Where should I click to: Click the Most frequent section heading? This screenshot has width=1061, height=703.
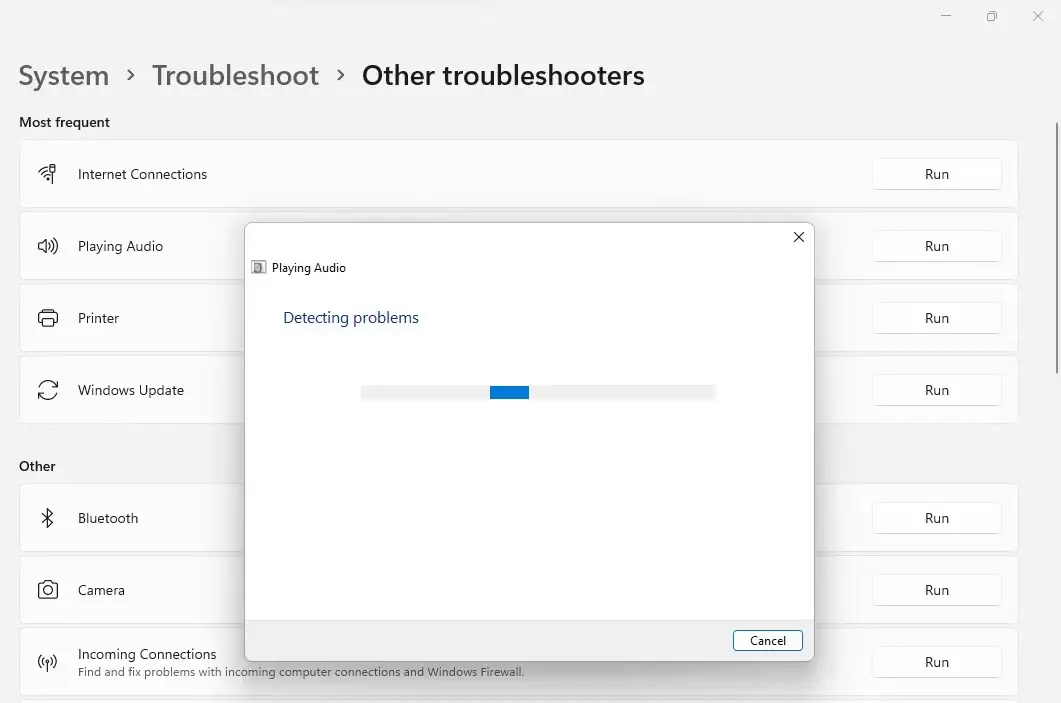click(64, 122)
